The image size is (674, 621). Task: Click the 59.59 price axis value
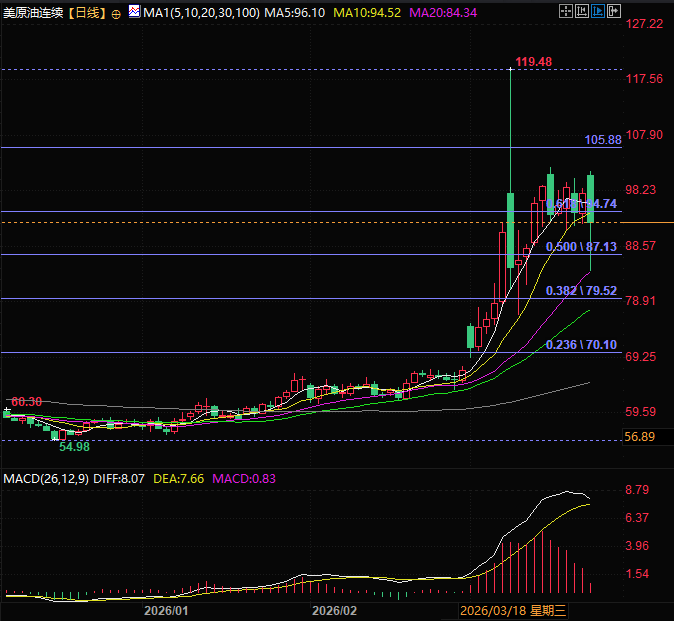pos(640,412)
